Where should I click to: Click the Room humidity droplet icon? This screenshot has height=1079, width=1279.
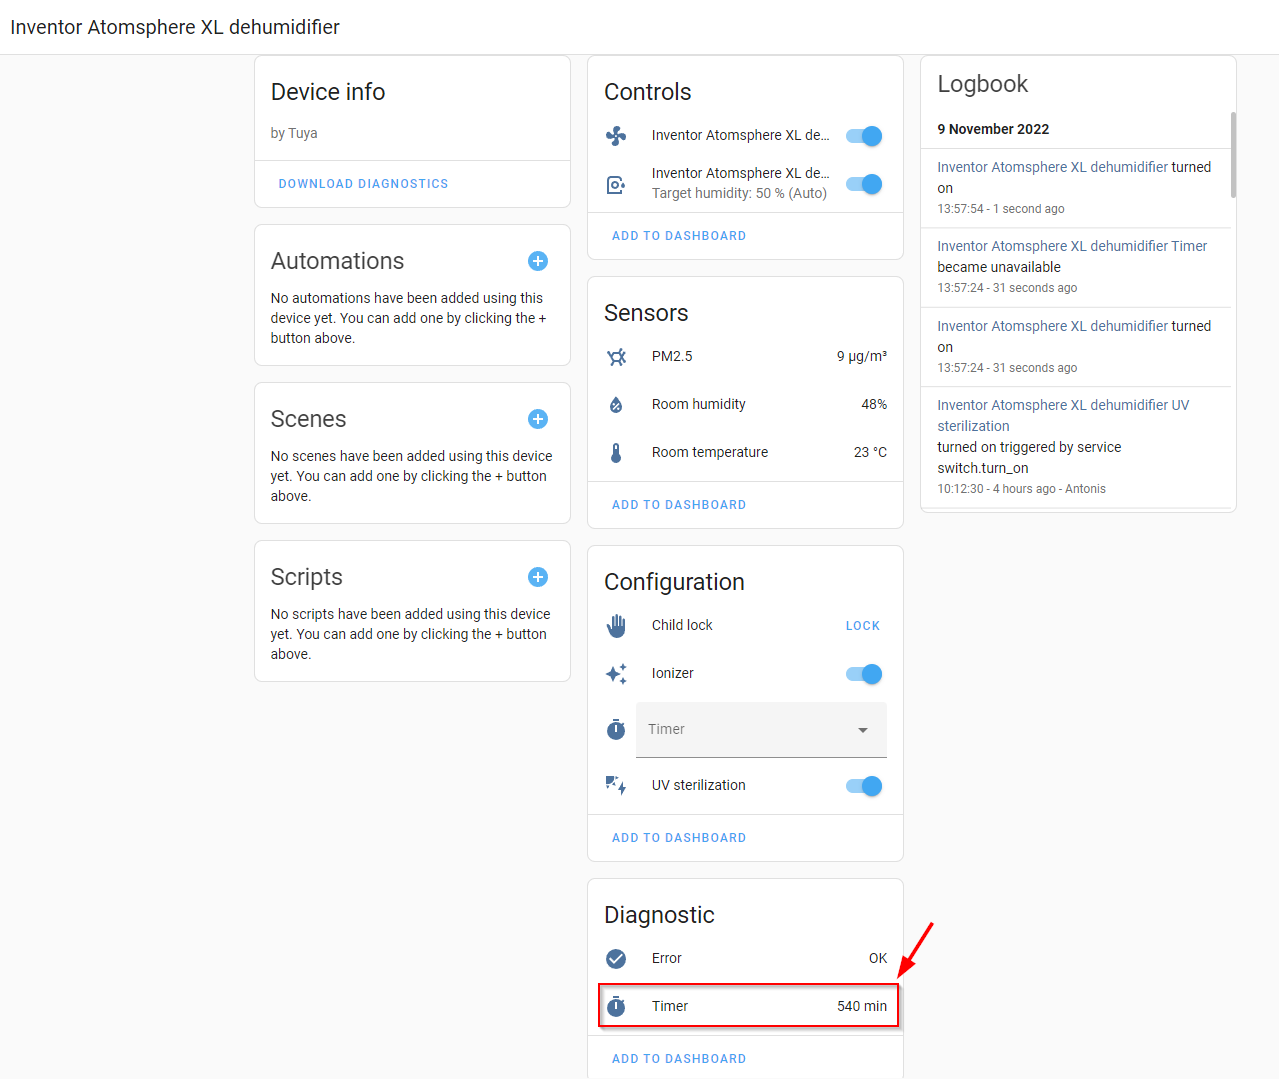(x=616, y=404)
